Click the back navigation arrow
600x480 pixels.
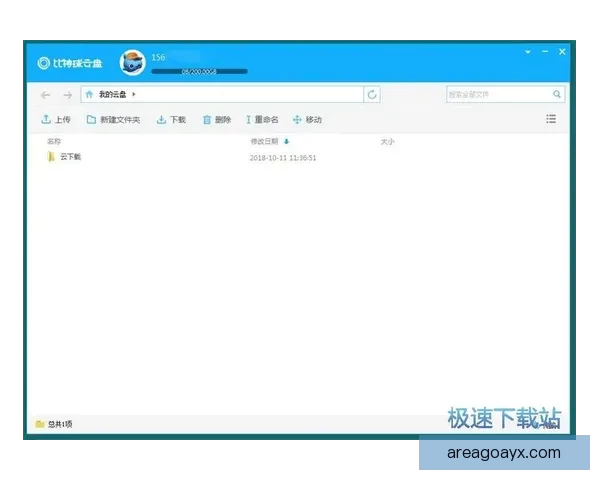pyautogui.click(x=46, y=95)
